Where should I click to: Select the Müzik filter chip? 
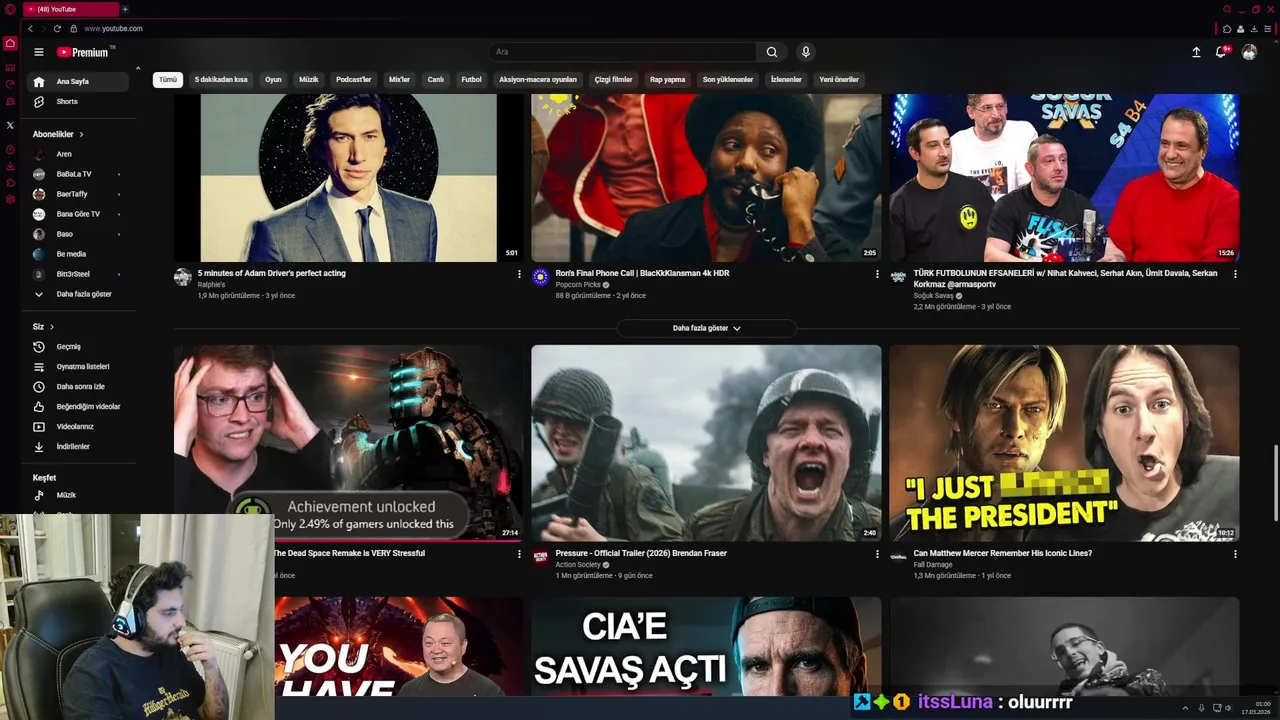[309, 79]
